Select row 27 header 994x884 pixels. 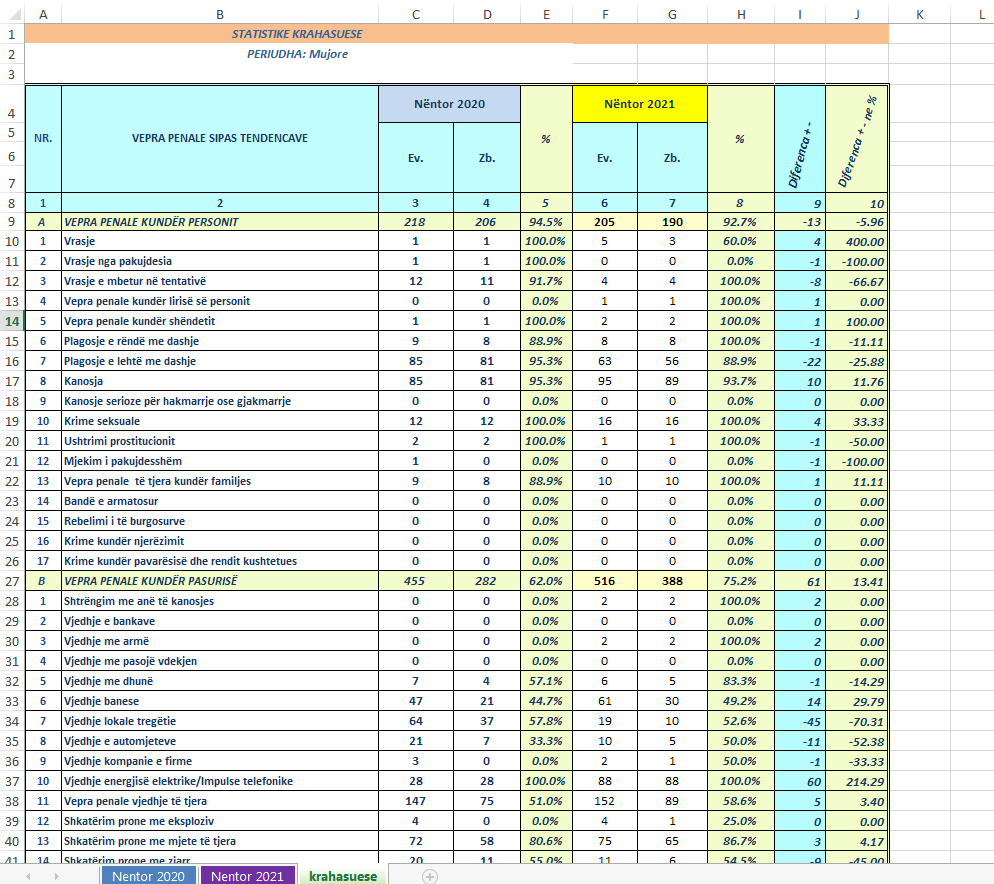11,581
